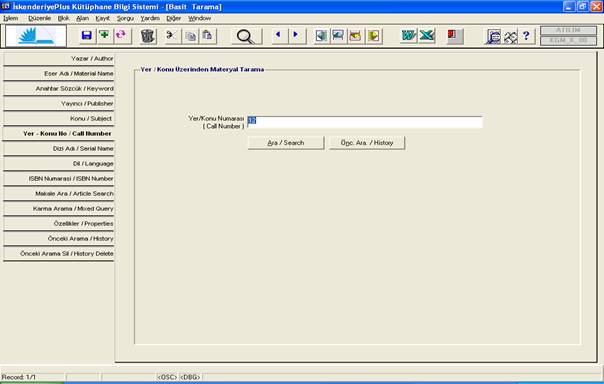Click the Önc. Ara. / History button
The height and width of the screenshot is (384, 604).
coord(367,143)
